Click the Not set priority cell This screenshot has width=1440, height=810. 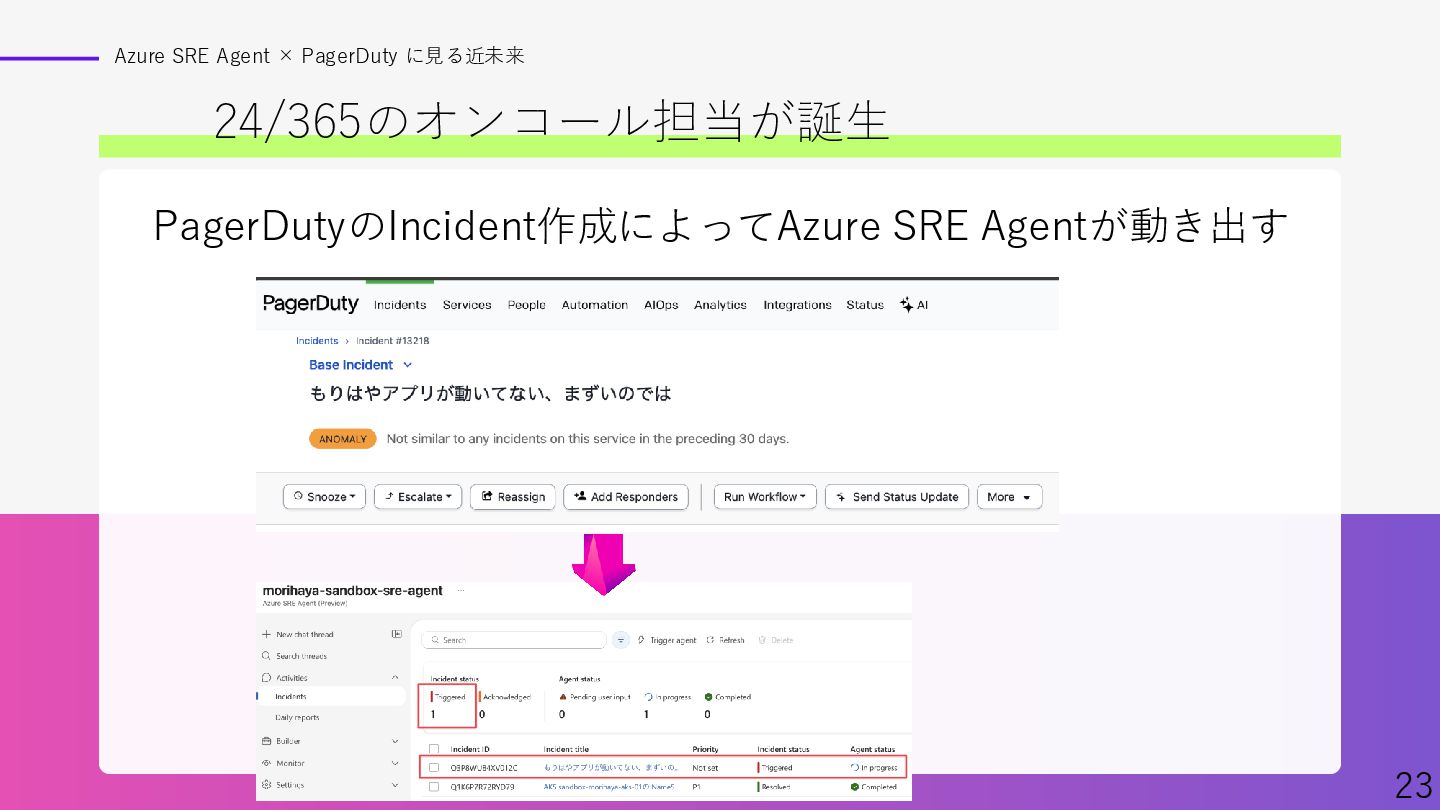point(705,768)
